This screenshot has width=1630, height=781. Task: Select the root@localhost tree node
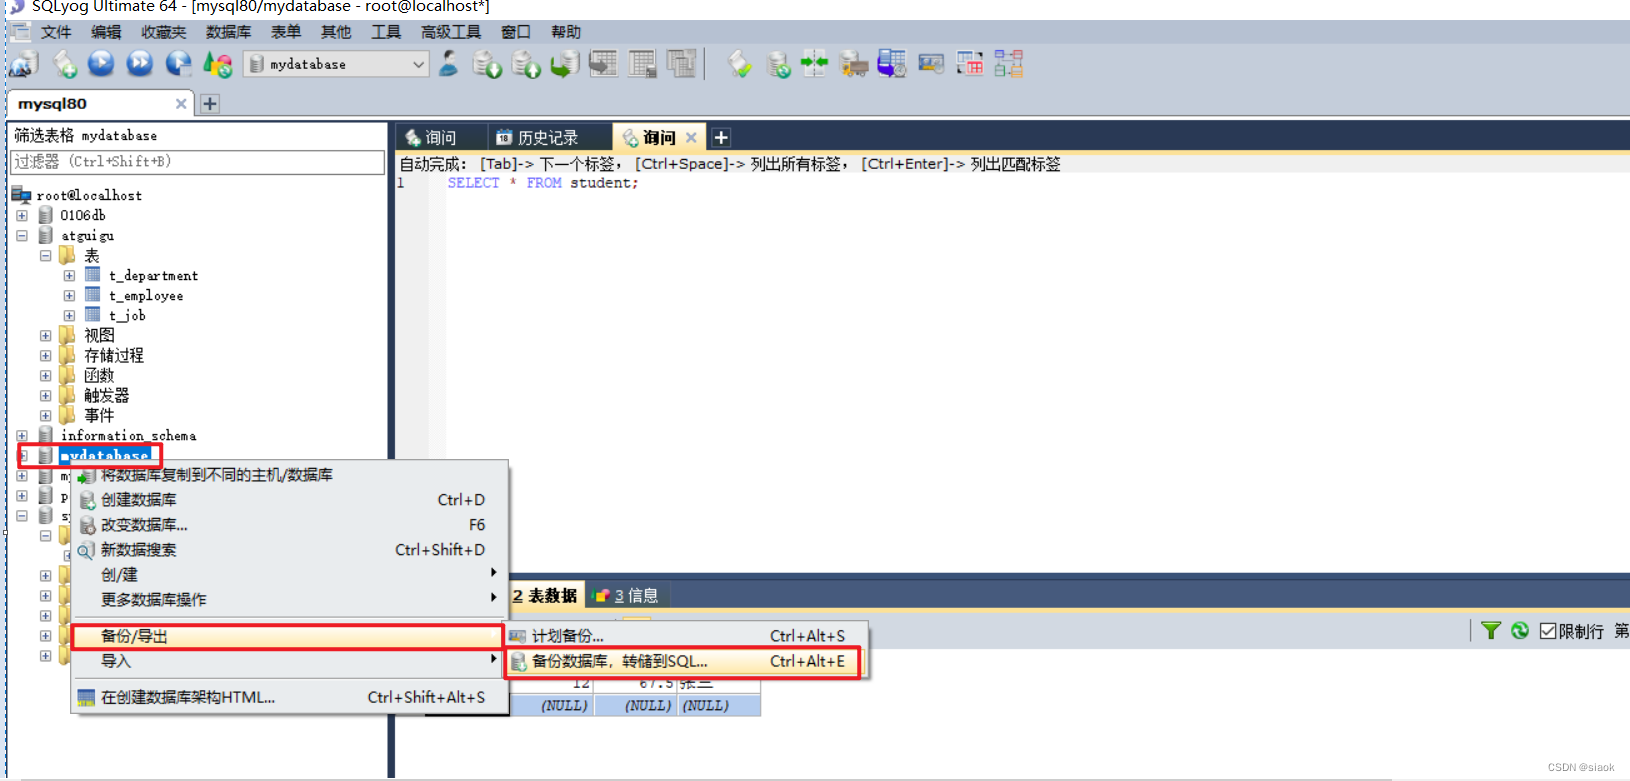pyautogui.click(x=89, y=195)
